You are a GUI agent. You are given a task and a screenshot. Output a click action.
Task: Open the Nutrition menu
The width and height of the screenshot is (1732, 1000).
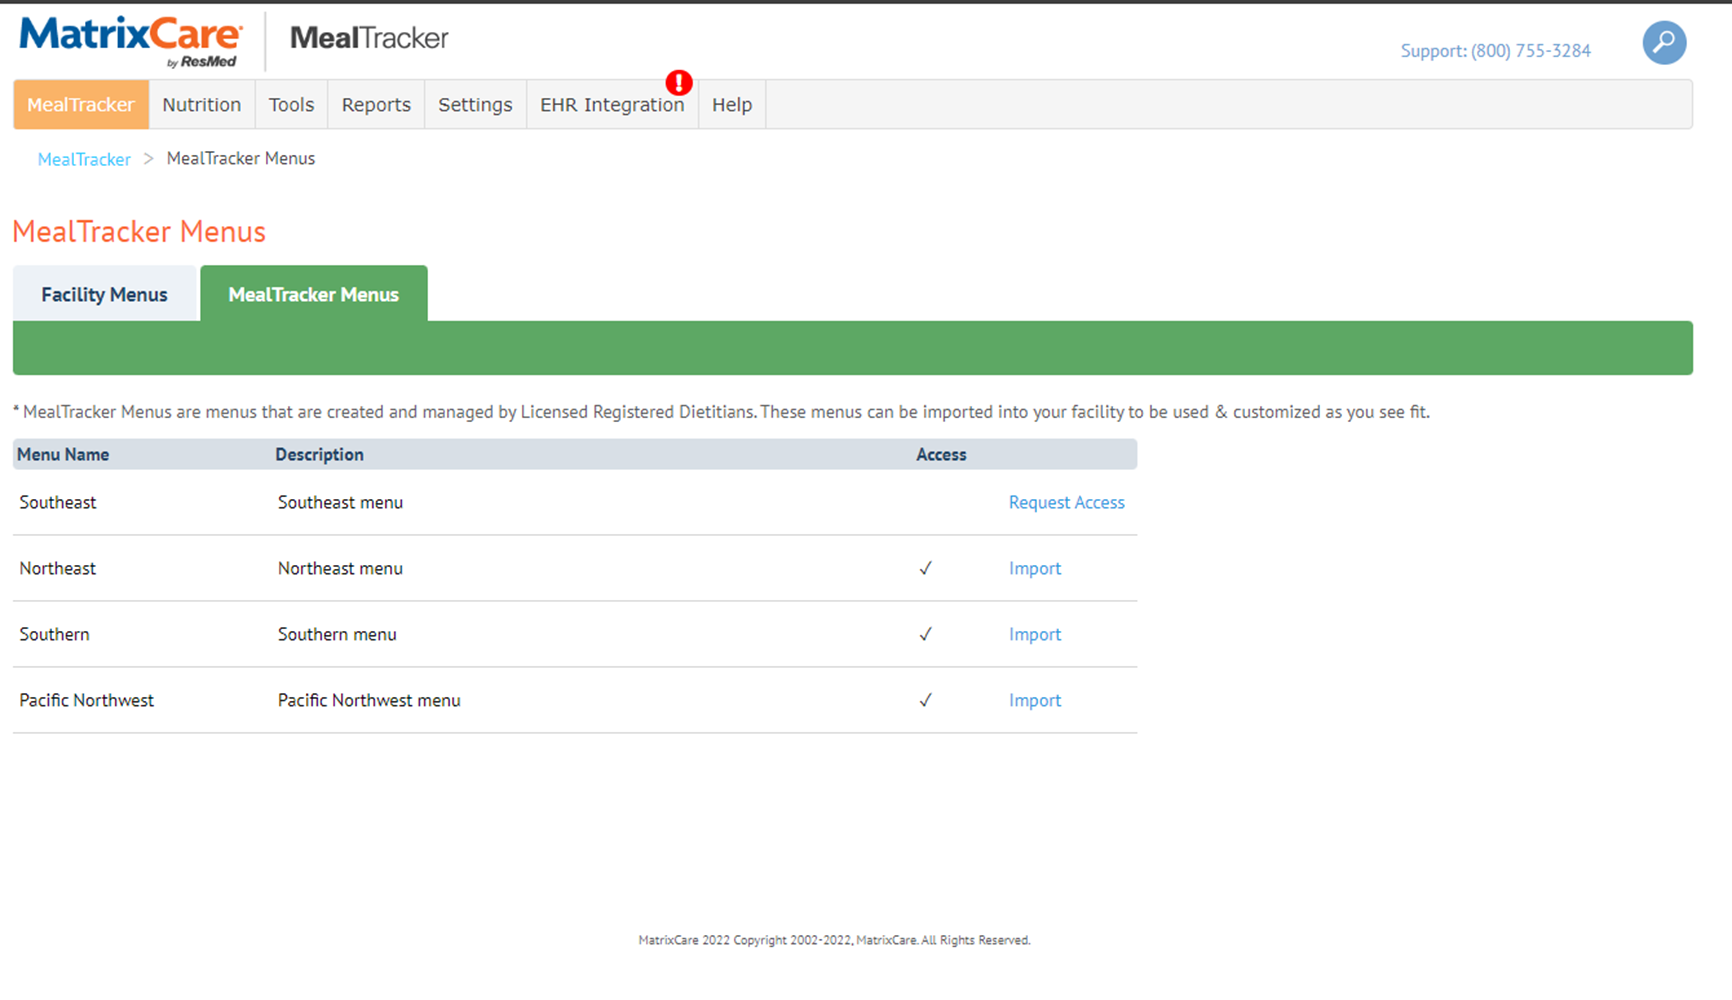tap(202, 105)
